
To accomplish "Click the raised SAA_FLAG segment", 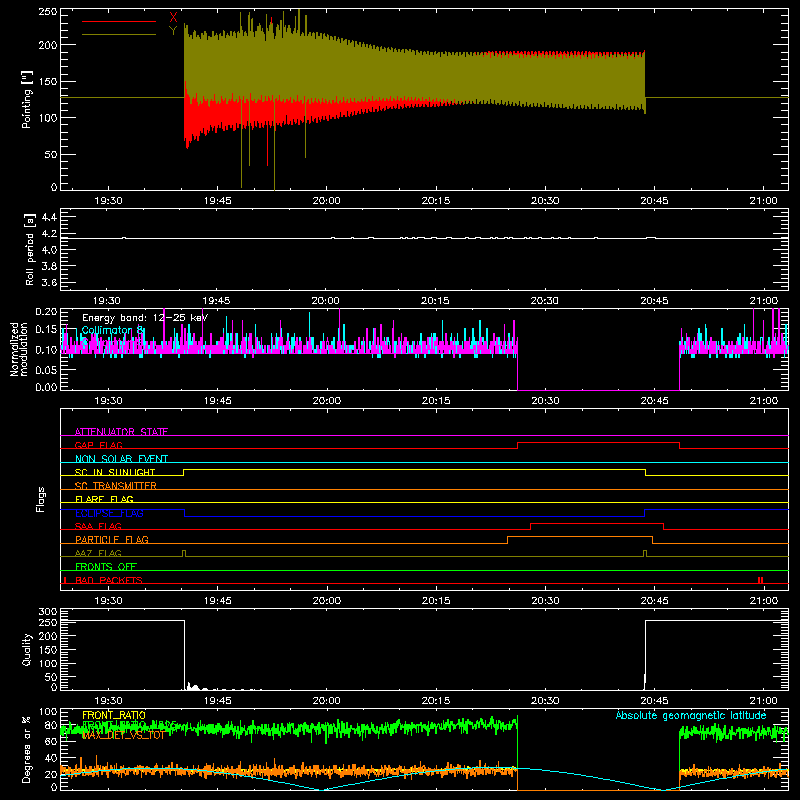I will click(x=597, y=523).
